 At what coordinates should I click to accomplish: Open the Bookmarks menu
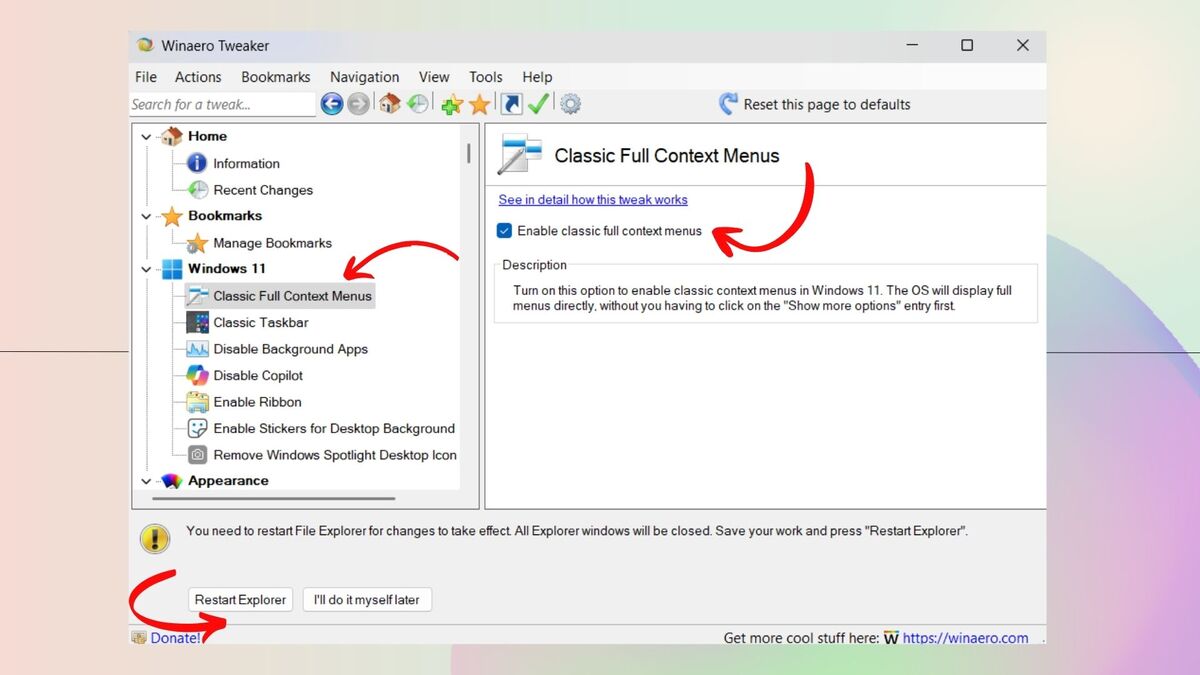(x=276, y=77)
